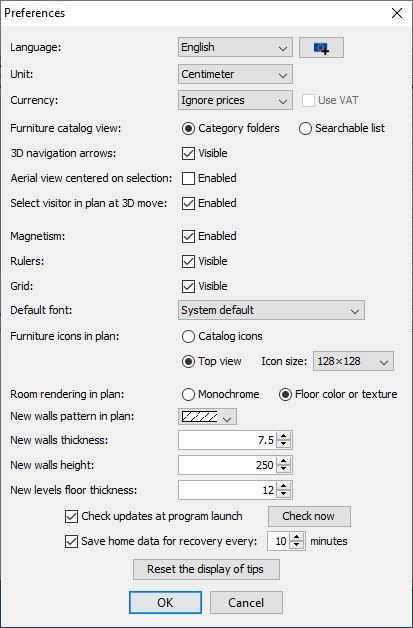Viewport: 413px width, 628px height.
Task: Choose Catalog icons for furniture in plan
Action: pos(188,336)
